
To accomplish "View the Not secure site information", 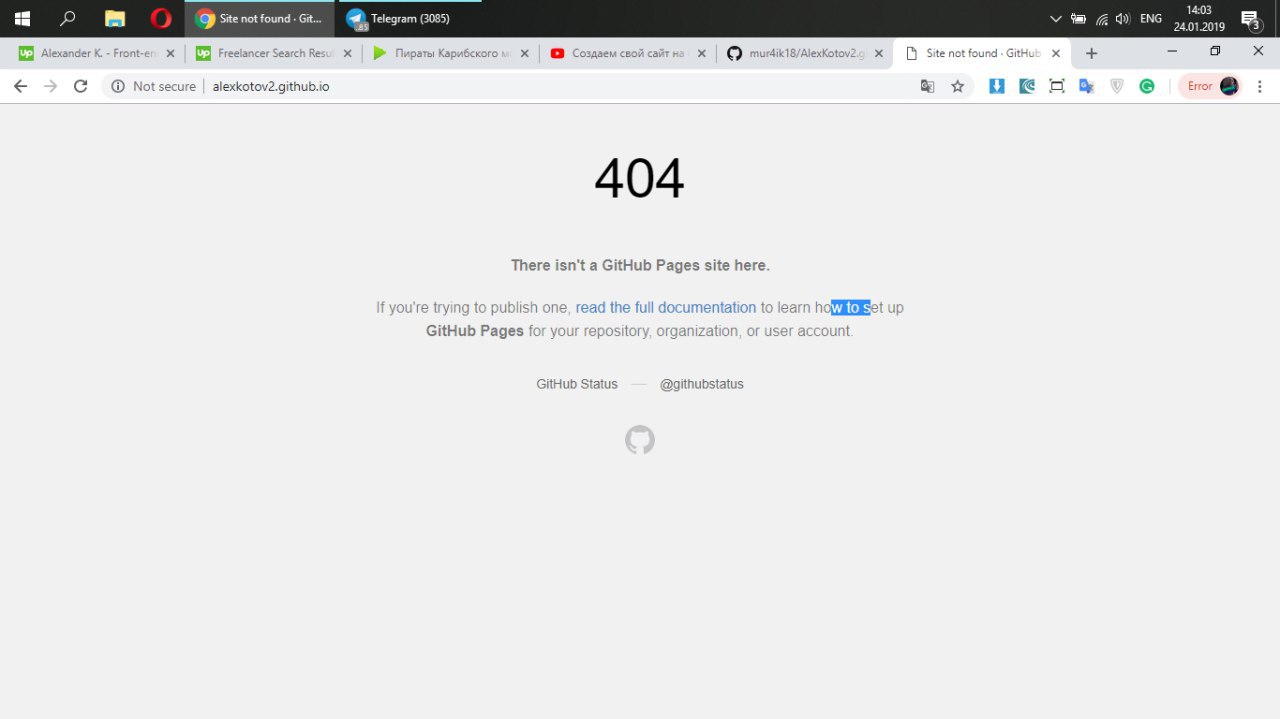I will pos(153,86).
